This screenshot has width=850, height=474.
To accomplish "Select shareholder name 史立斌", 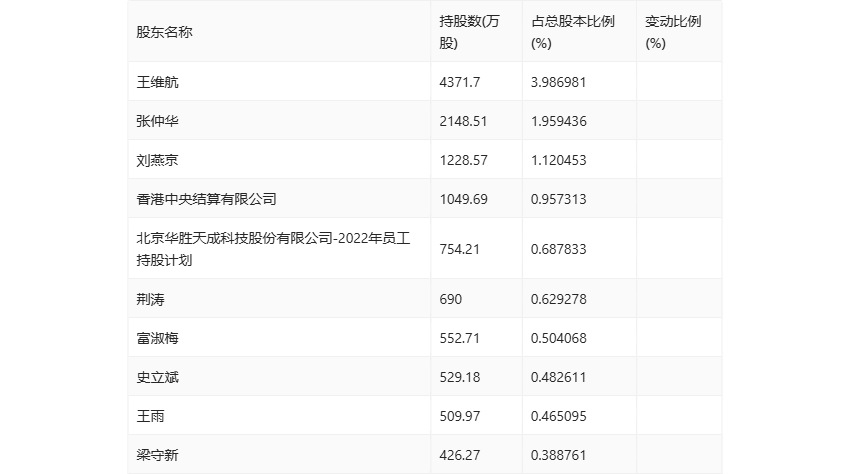I will point(157,377).
